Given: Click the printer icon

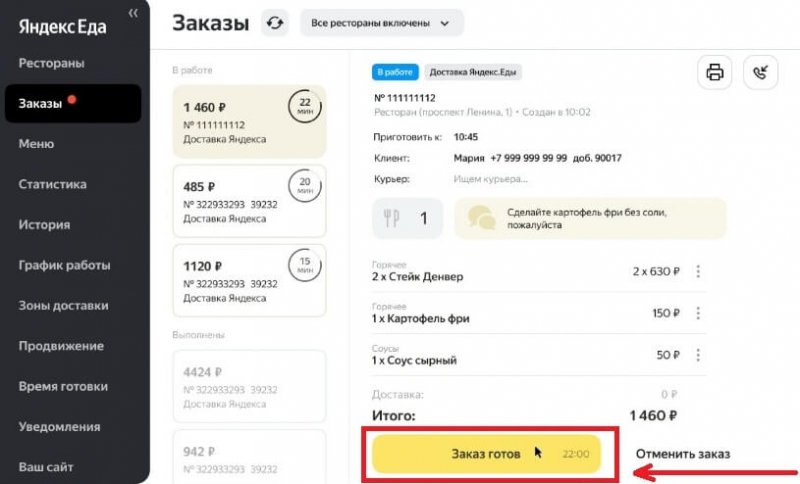Looking at the screenshot, I should tap(714, 72).
